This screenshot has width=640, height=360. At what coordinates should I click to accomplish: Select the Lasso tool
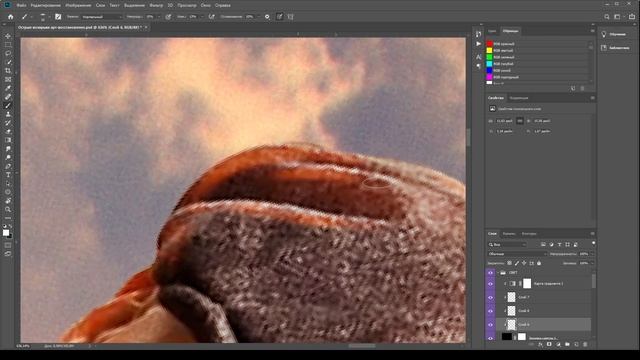point(8,53)
